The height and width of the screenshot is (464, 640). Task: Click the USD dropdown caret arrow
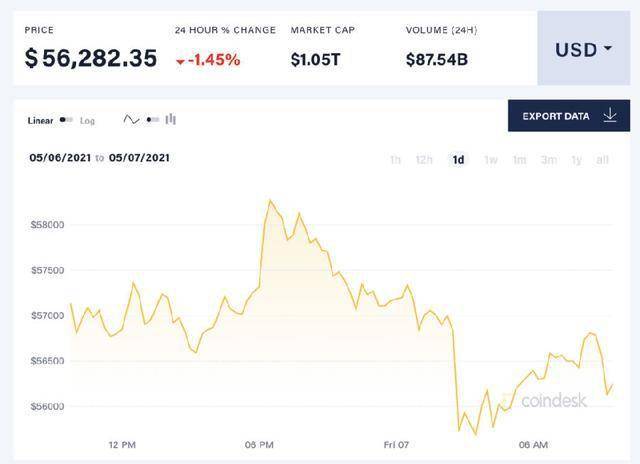click(608, 48)
